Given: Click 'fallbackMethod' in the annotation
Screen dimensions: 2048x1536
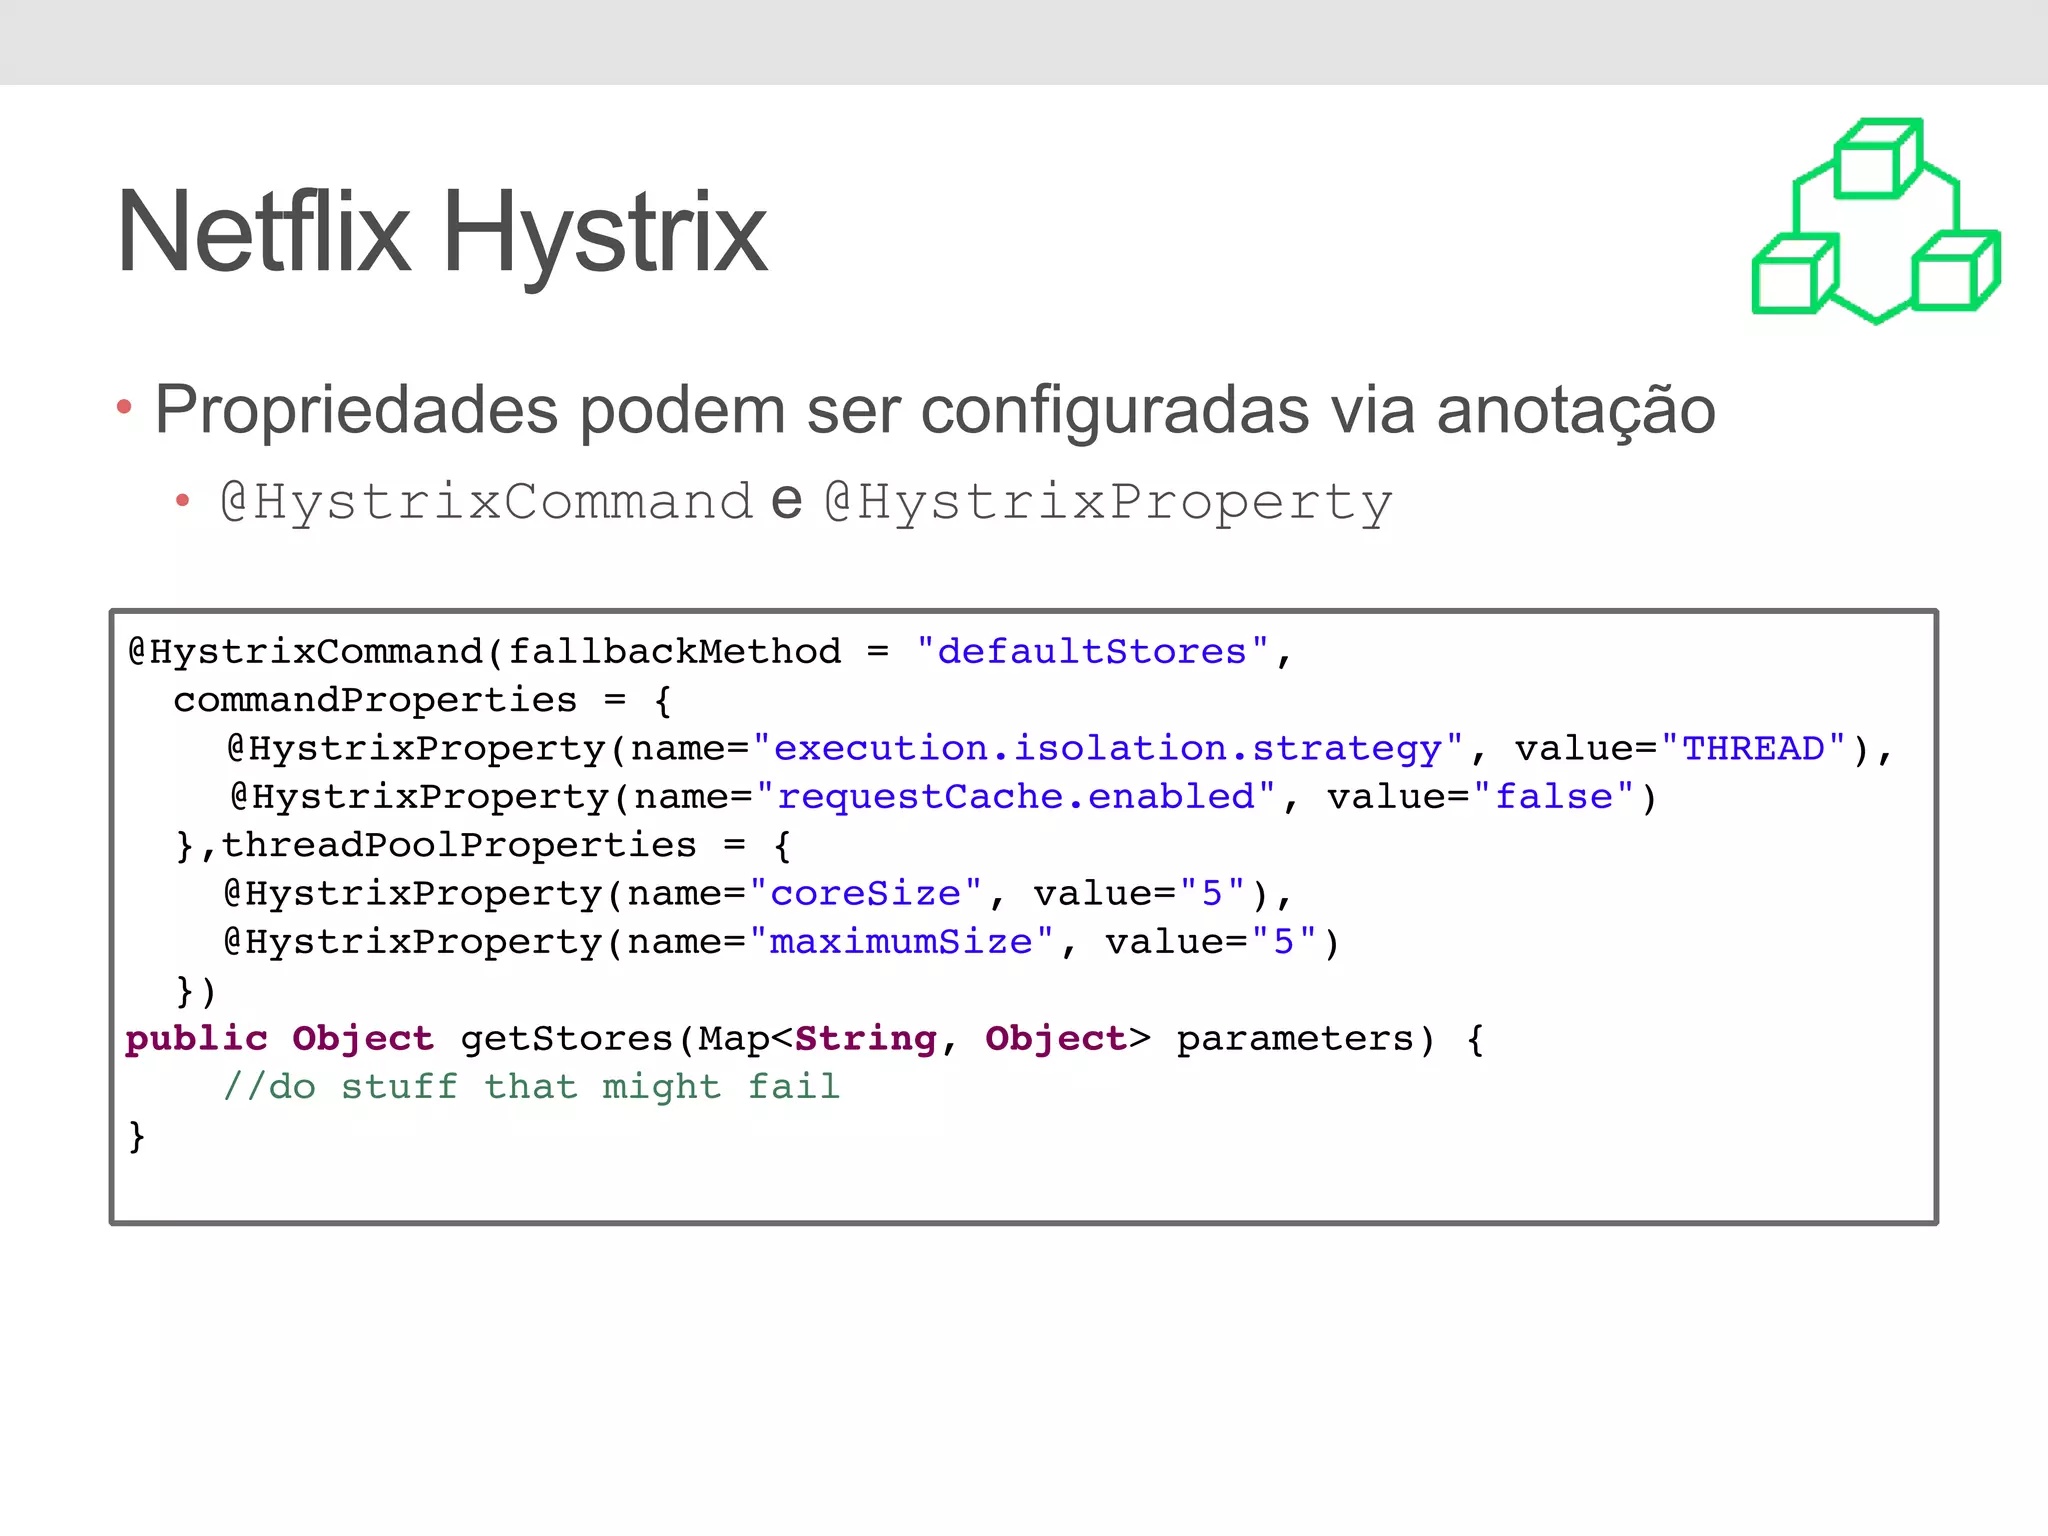Looking at the screenshot, I should (675, 652).
